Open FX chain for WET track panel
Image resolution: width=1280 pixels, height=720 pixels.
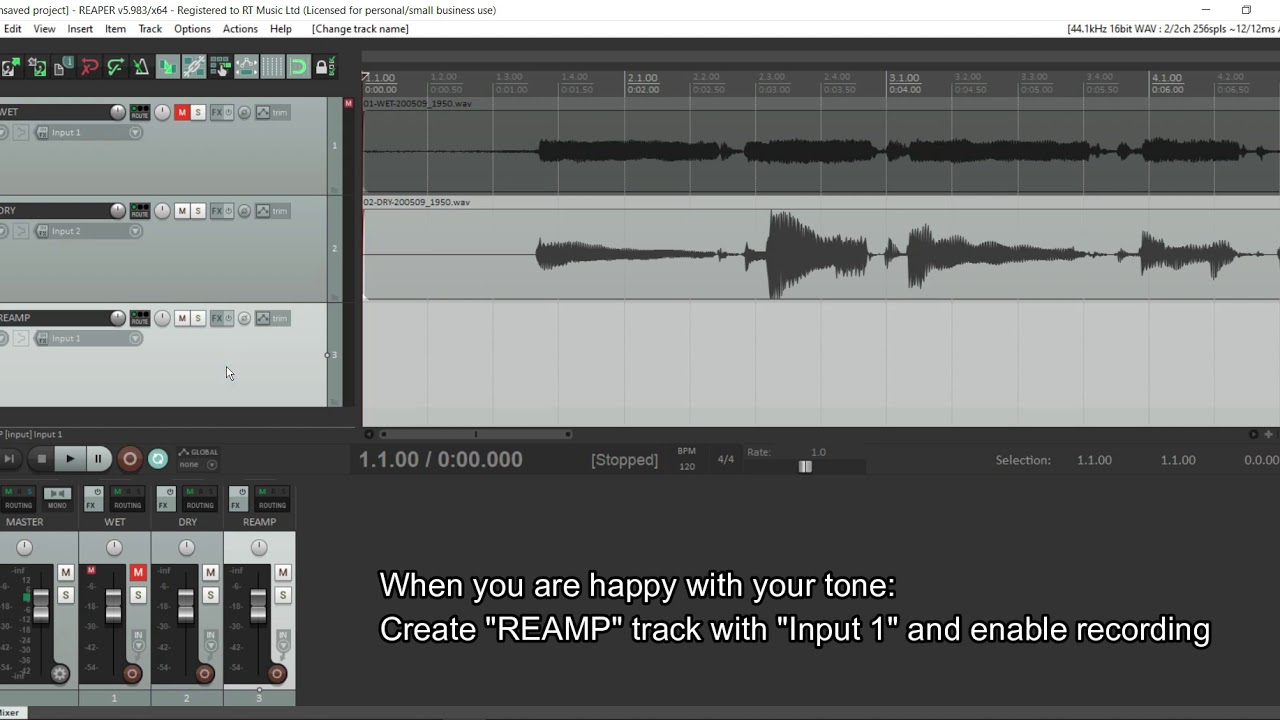(x=217, y=112)
